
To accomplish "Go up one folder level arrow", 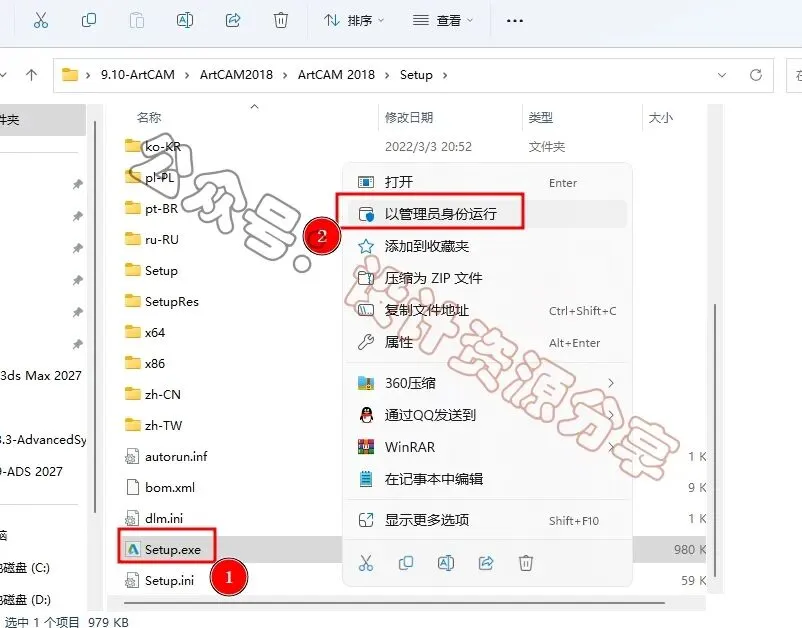I will click(32, 75).
